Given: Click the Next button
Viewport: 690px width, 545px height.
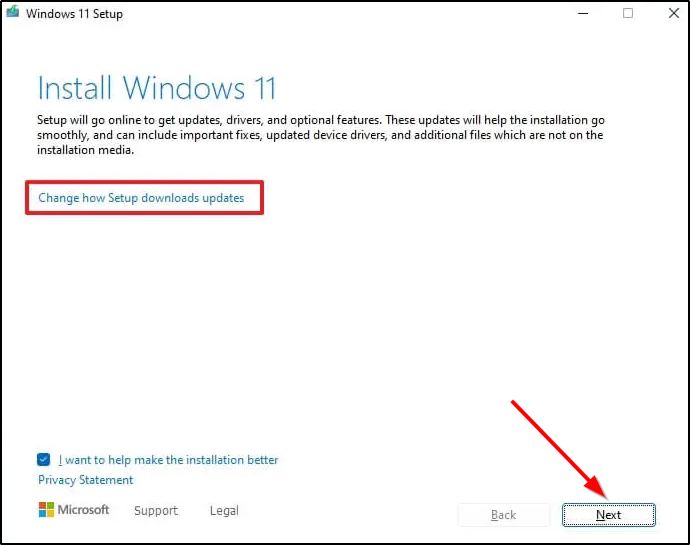Looking at the screenshot, I should coord(609,515).
